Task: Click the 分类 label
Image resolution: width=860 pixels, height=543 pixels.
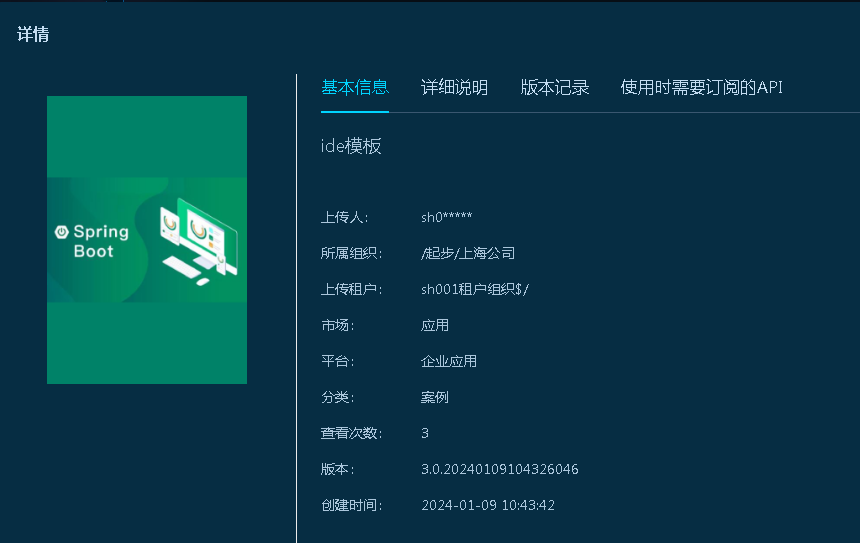Action: [337, 398]
